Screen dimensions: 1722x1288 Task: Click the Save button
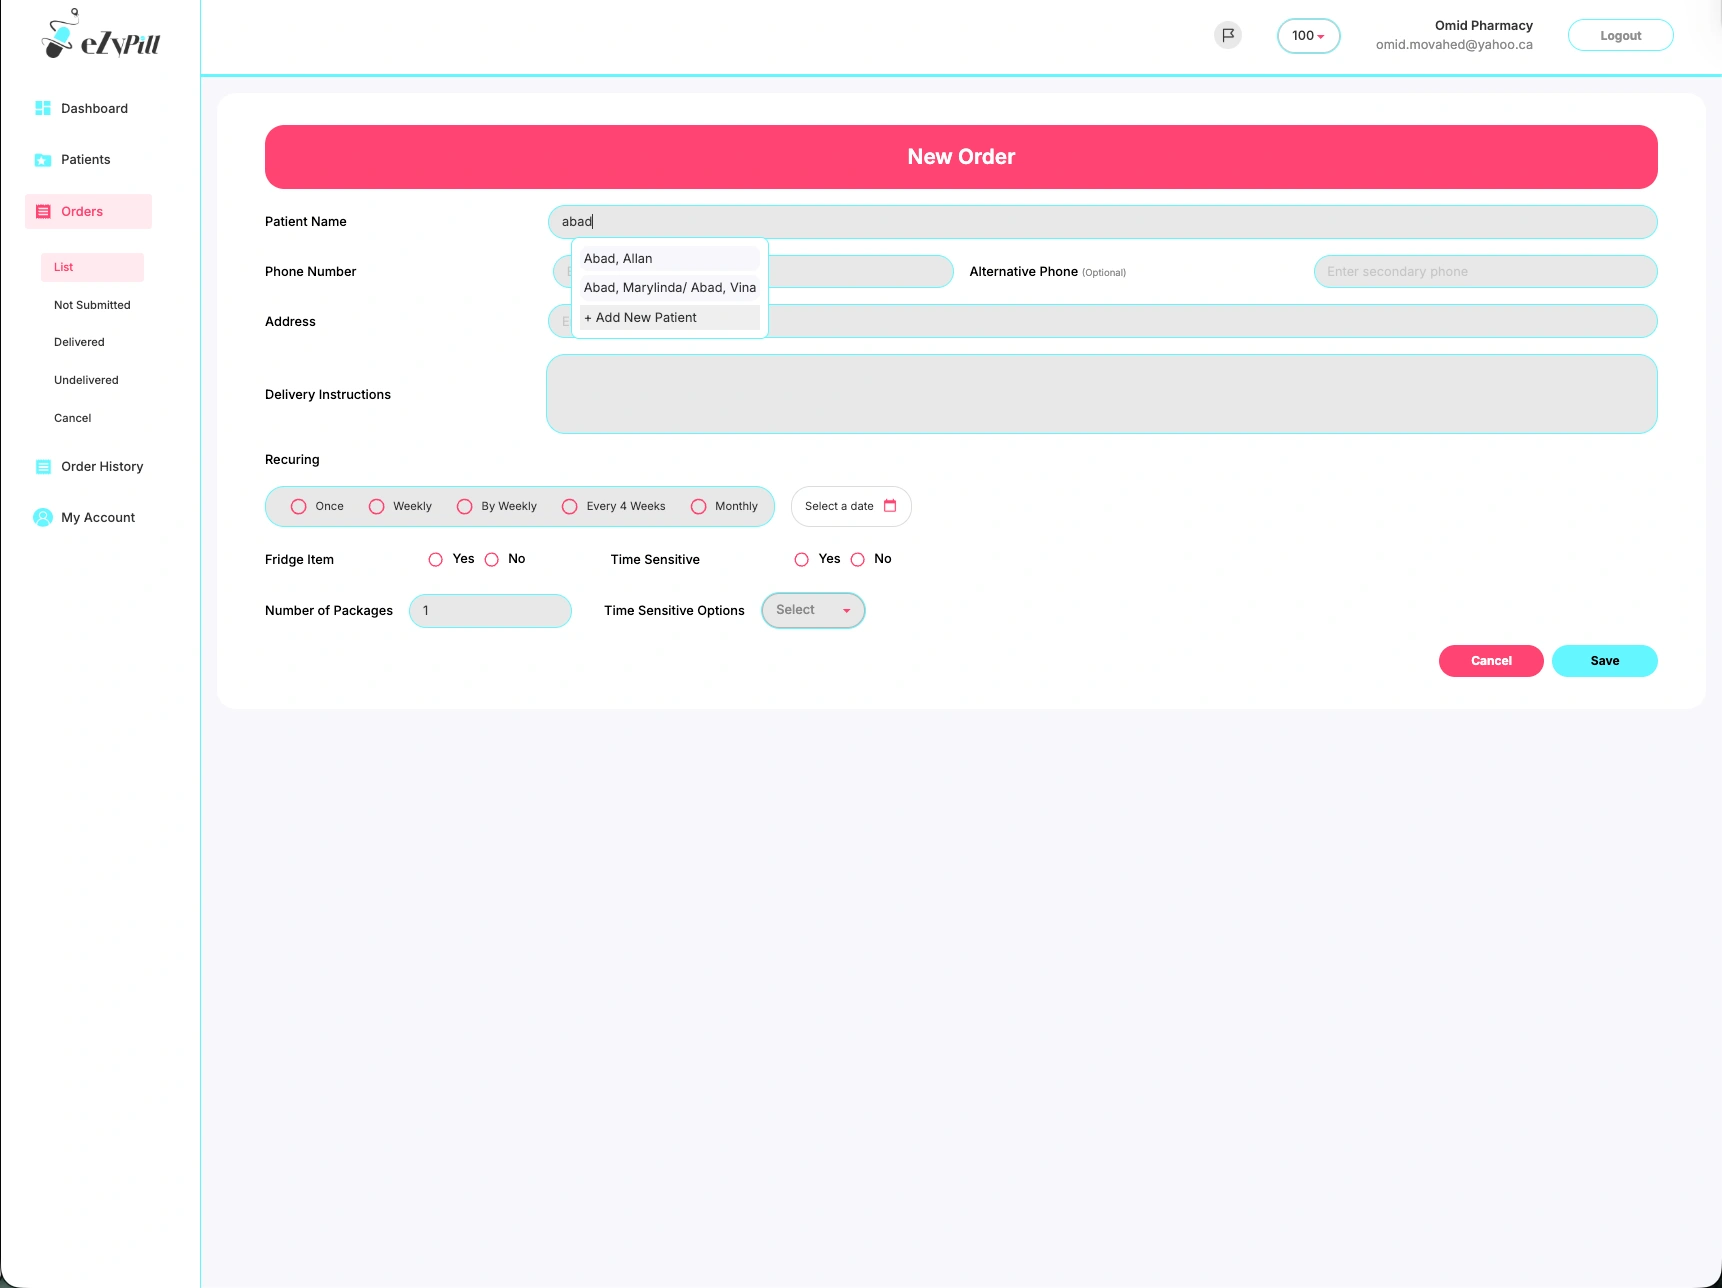click(x=1604, y=661)
